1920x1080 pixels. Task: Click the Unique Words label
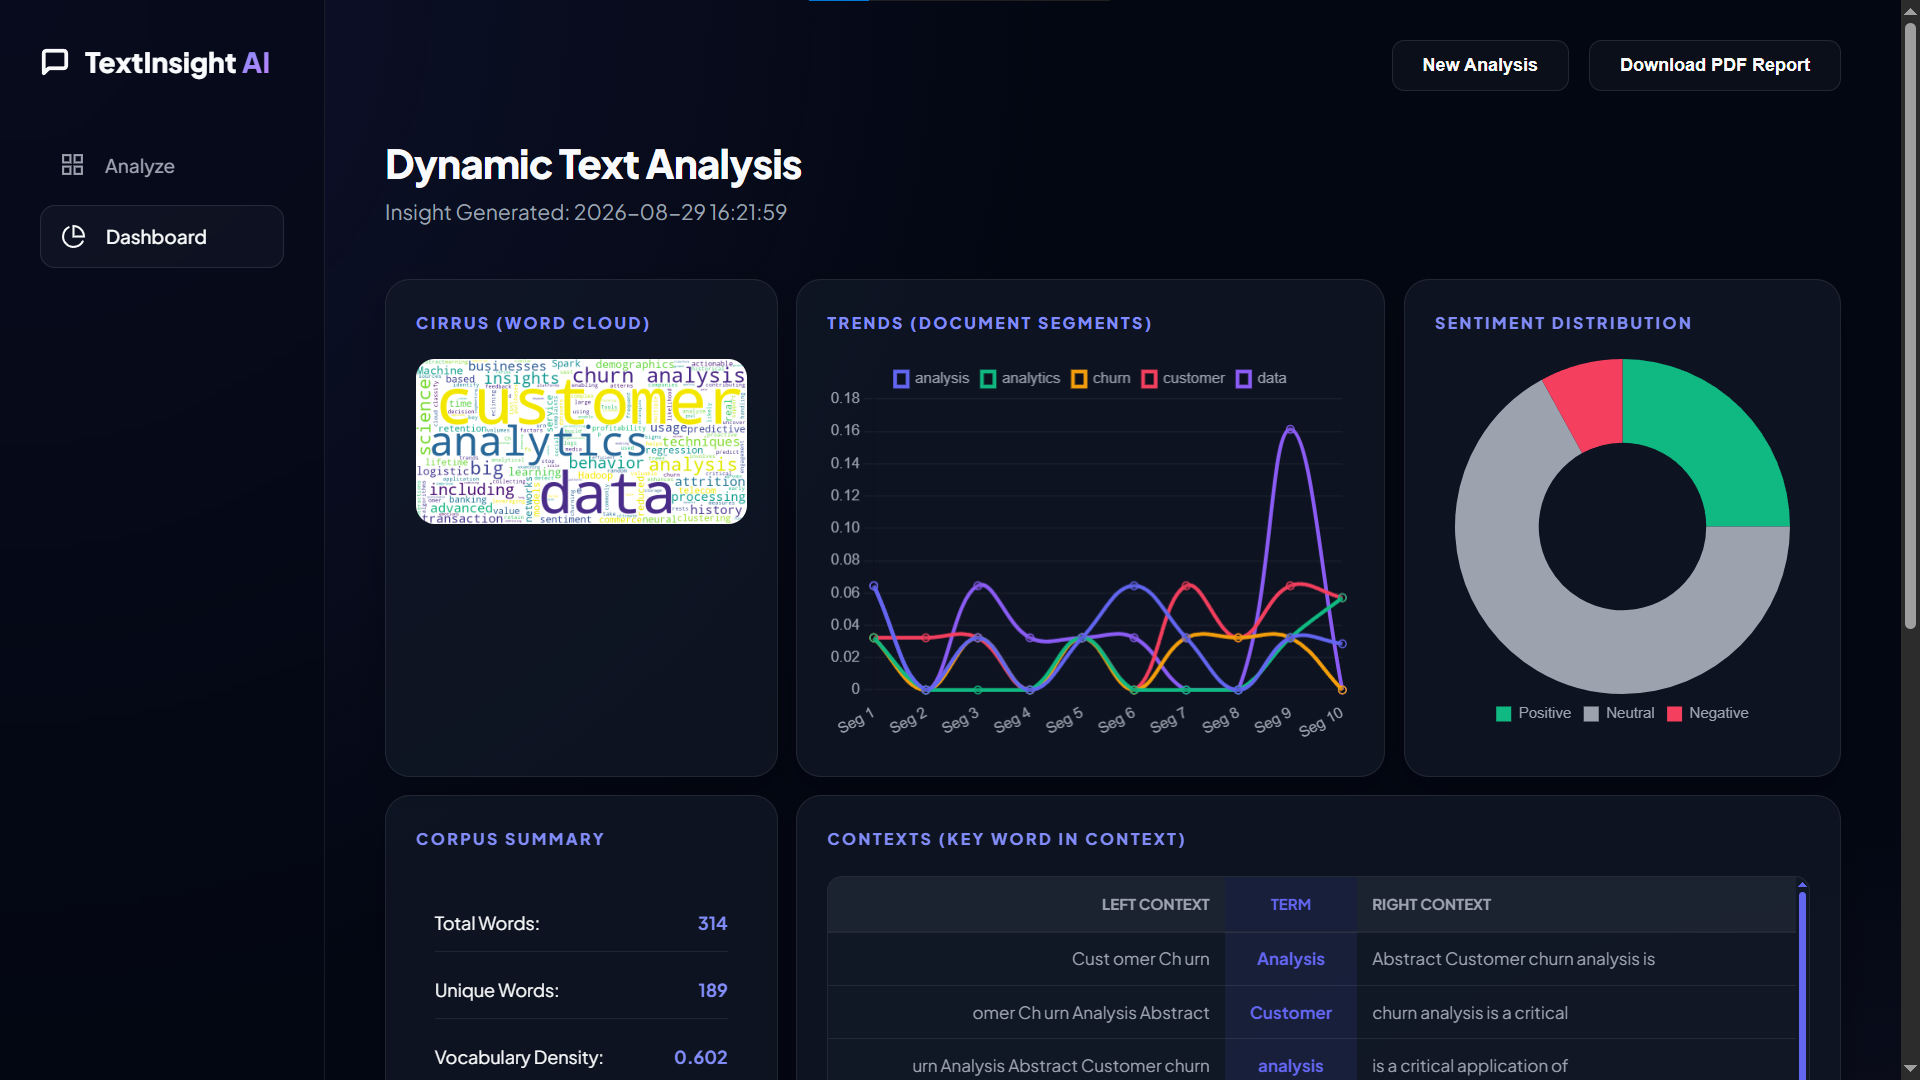point(496,990)
